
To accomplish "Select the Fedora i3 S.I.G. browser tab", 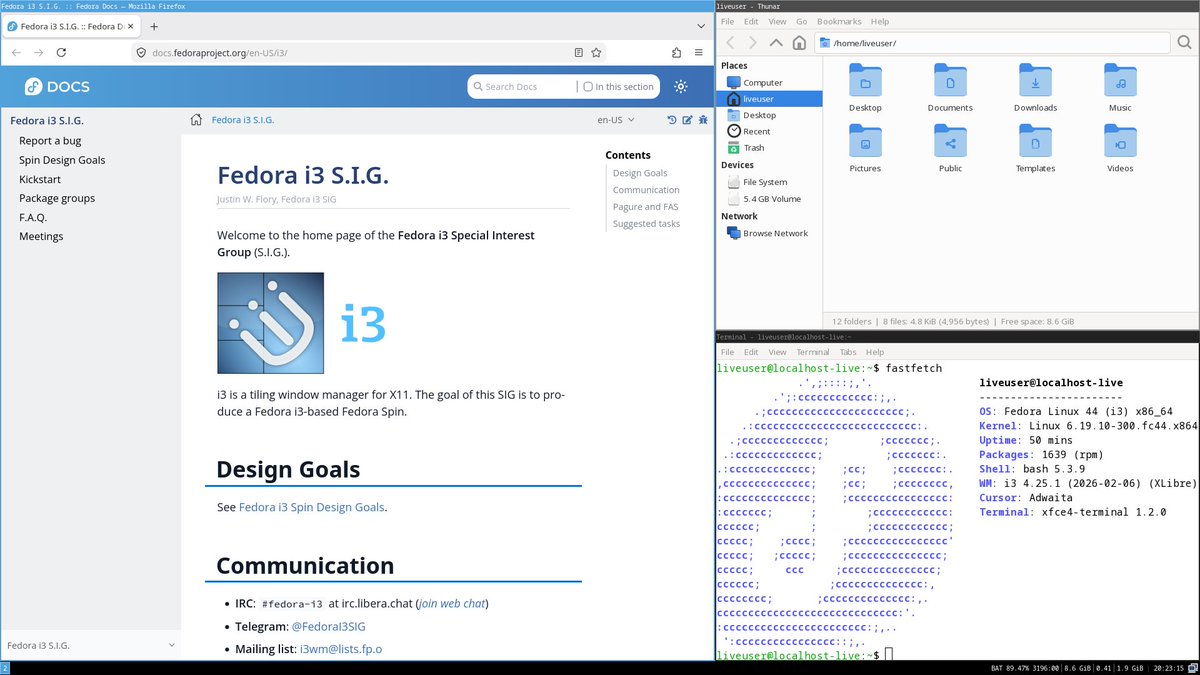I will click(71, 26).
